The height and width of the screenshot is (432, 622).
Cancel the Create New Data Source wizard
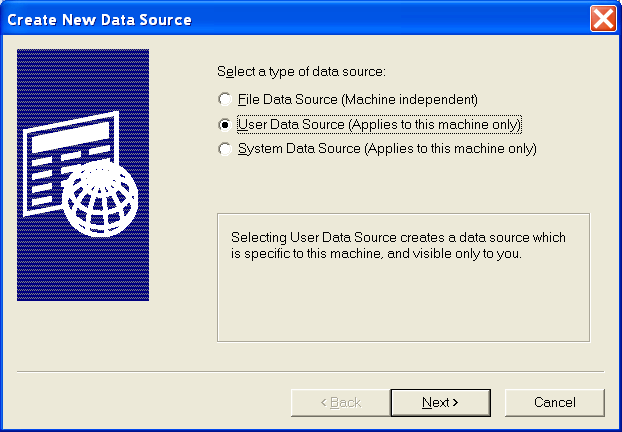555,403
